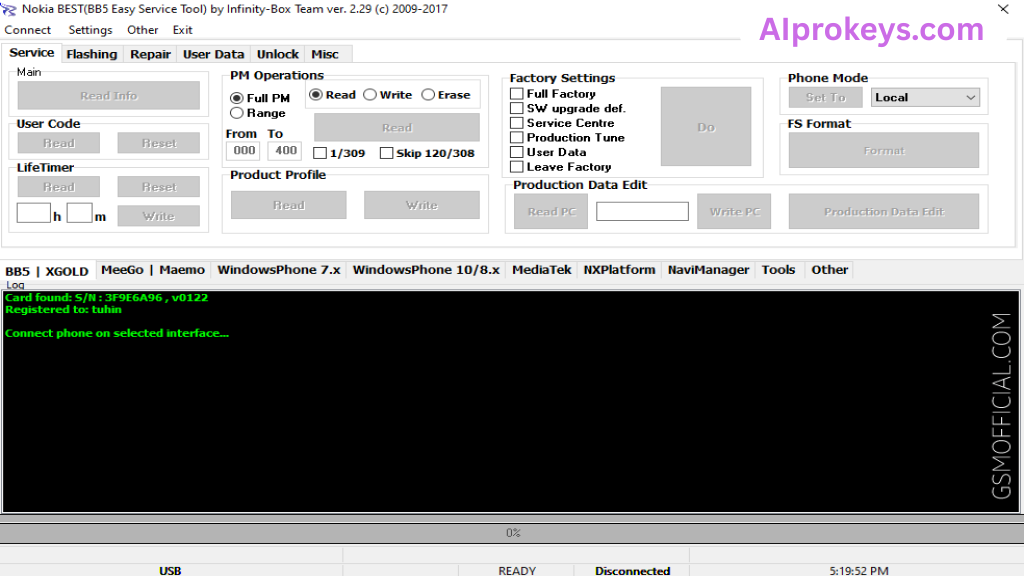1024x576 pixels.
Task: Open the NXPlatform tab
Action: coord(619,270)
